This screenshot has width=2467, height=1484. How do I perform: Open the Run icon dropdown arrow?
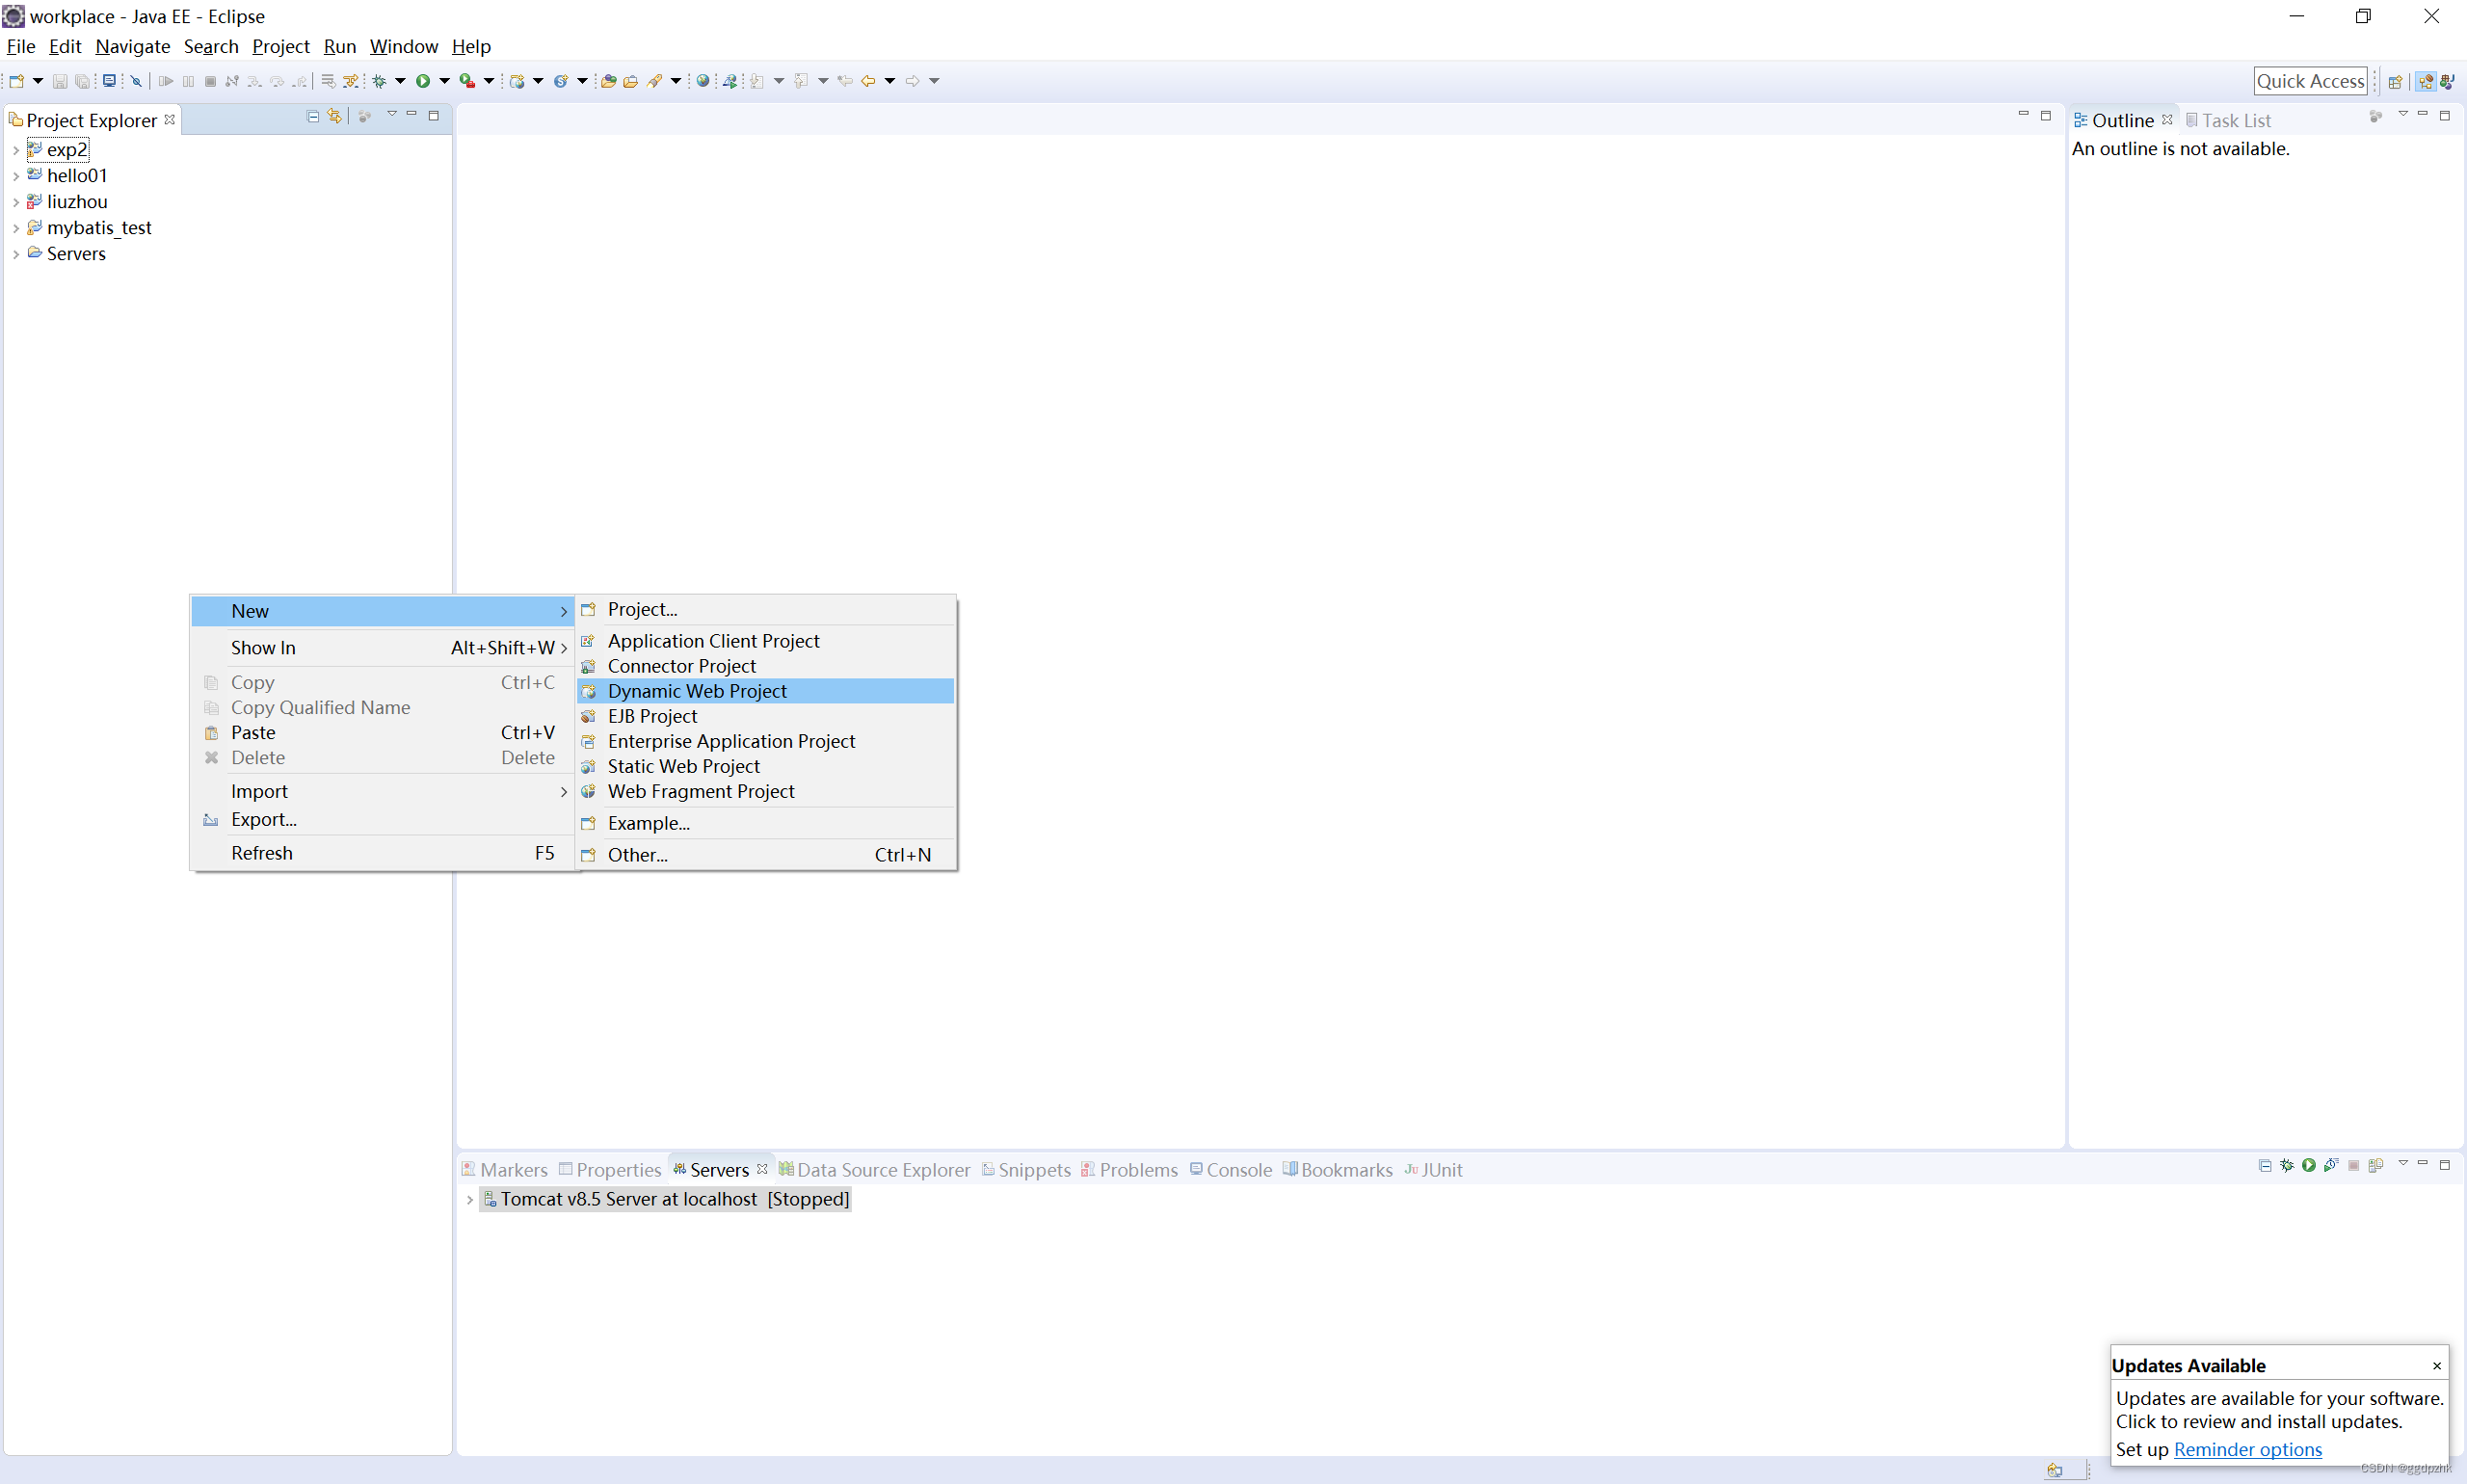(x=444, y=81)
